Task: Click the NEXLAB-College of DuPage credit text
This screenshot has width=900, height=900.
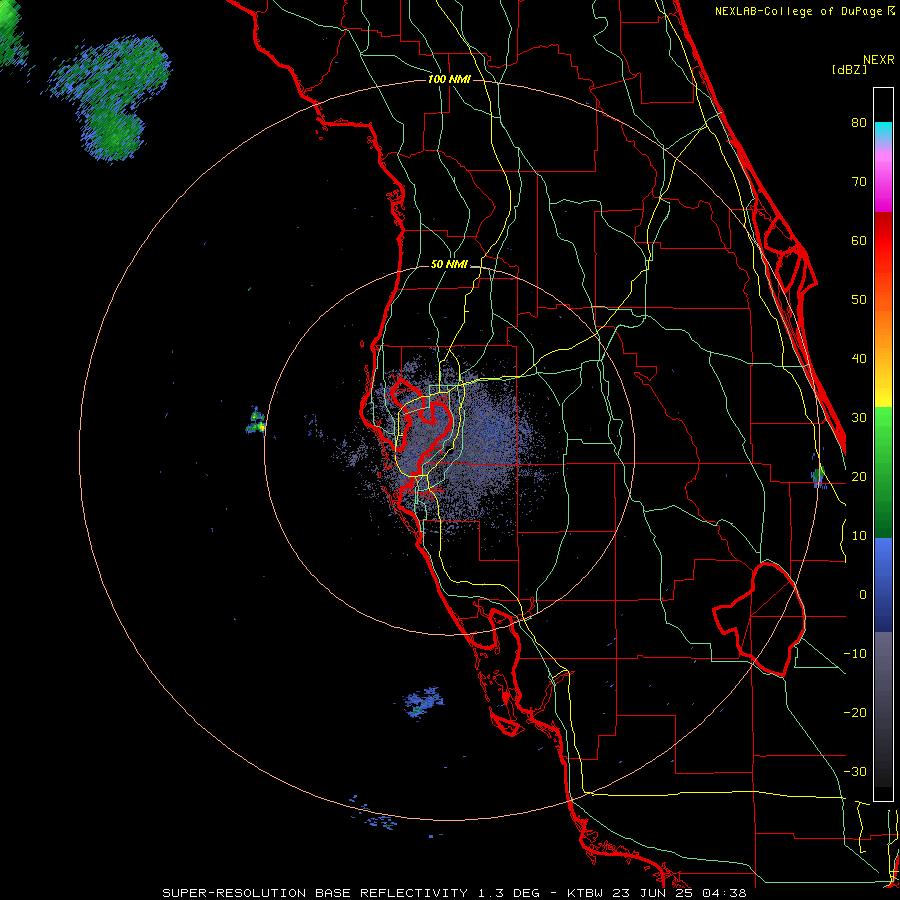Action: [804, 11]
